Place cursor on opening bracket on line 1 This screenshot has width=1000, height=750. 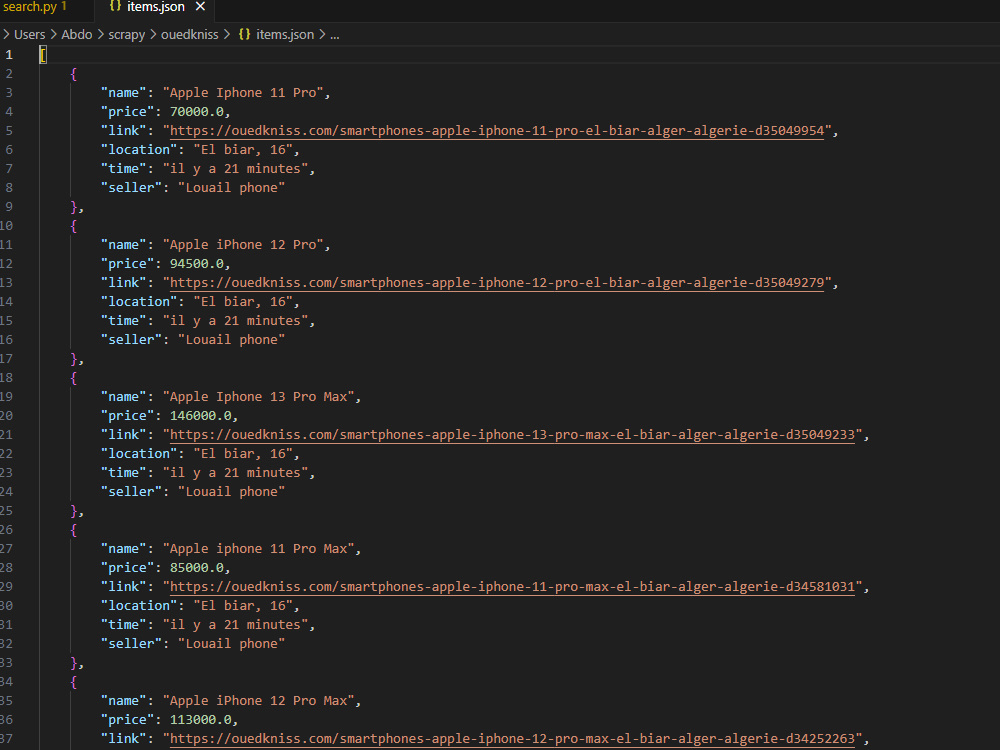point(43,55)
